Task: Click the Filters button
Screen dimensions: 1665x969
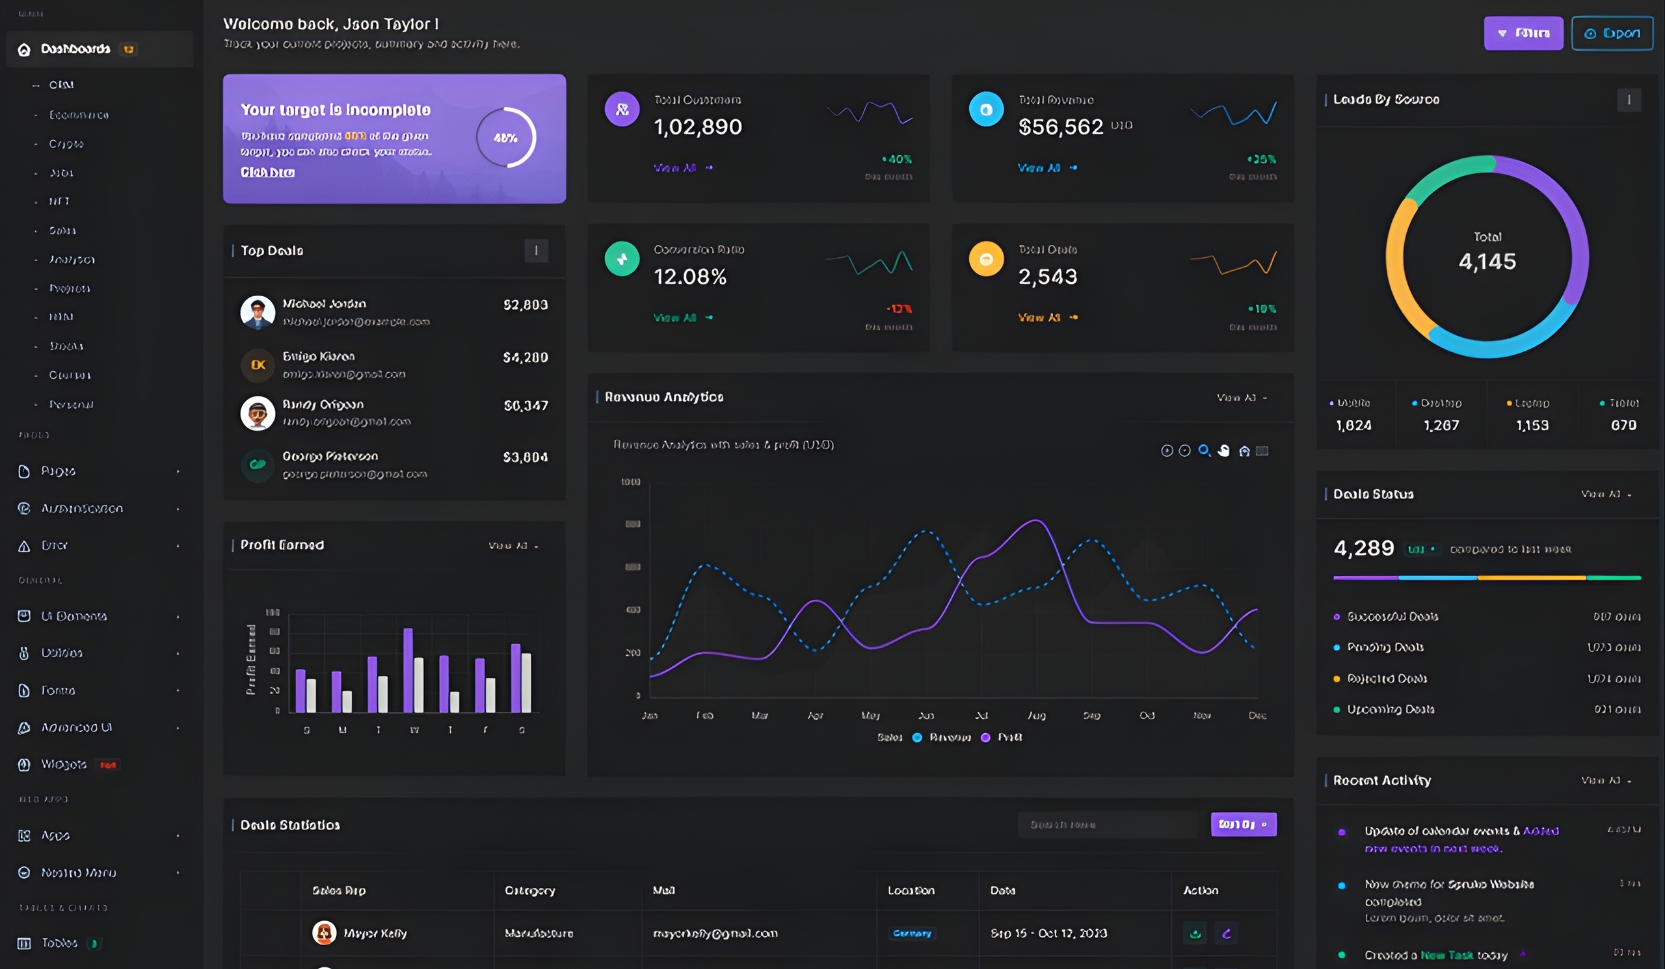Action: pyautogui.click(x=1523, y=33)
